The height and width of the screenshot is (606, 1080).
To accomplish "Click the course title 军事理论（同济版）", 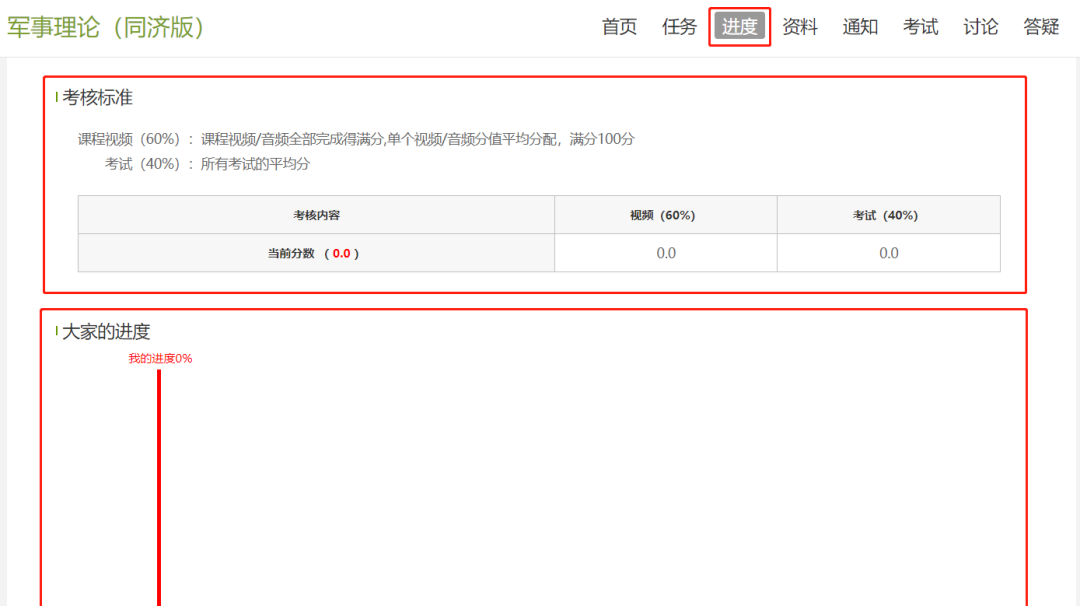I will coord(107,27).
